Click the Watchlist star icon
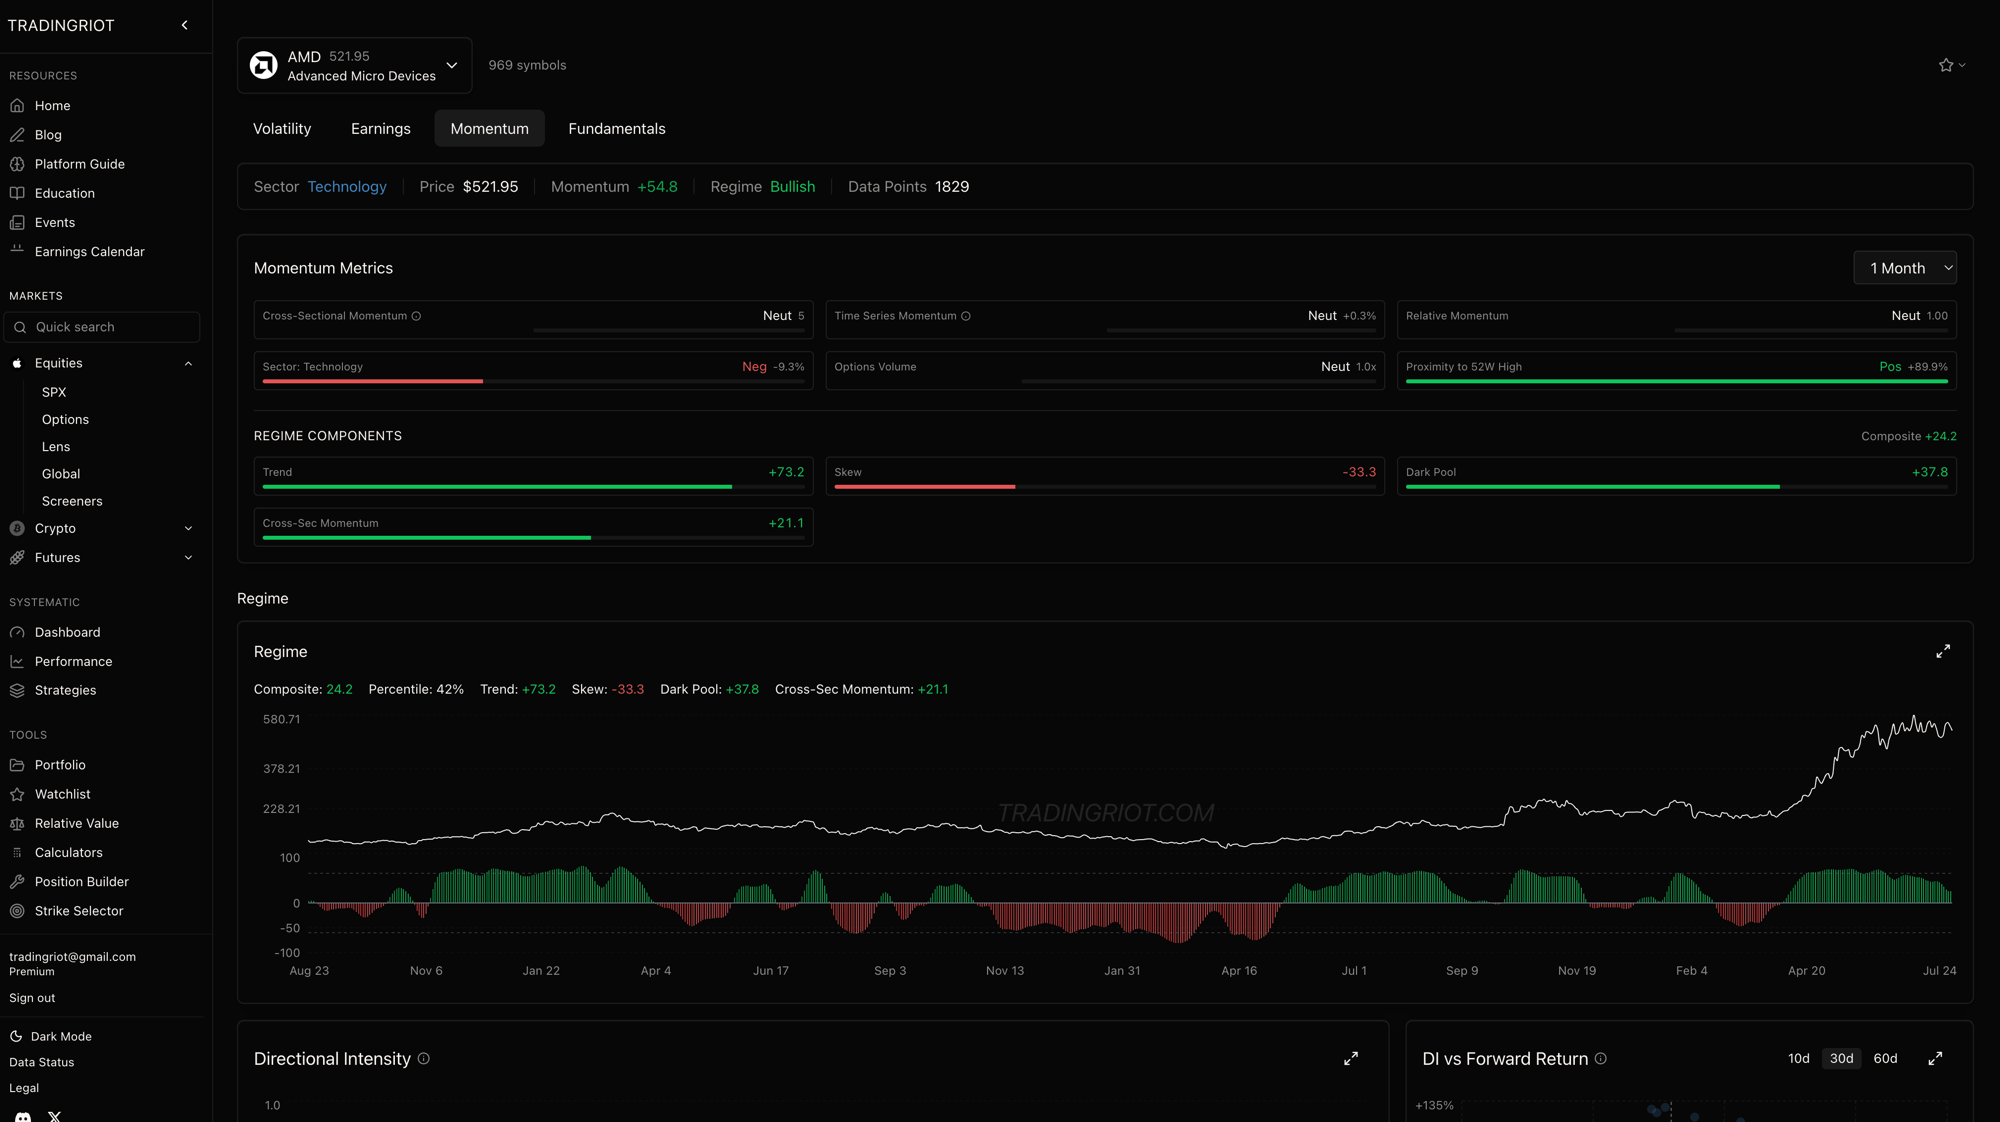This screenshot has width=2000, height=1122. (17, 794)
